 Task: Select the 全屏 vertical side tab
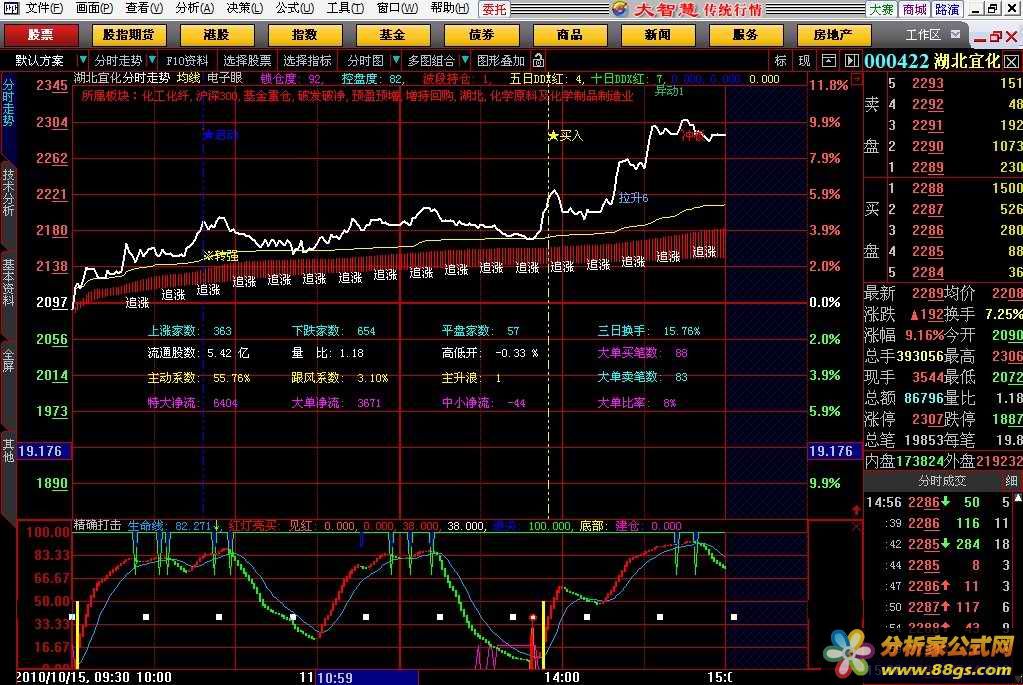(x=8, y=360)
